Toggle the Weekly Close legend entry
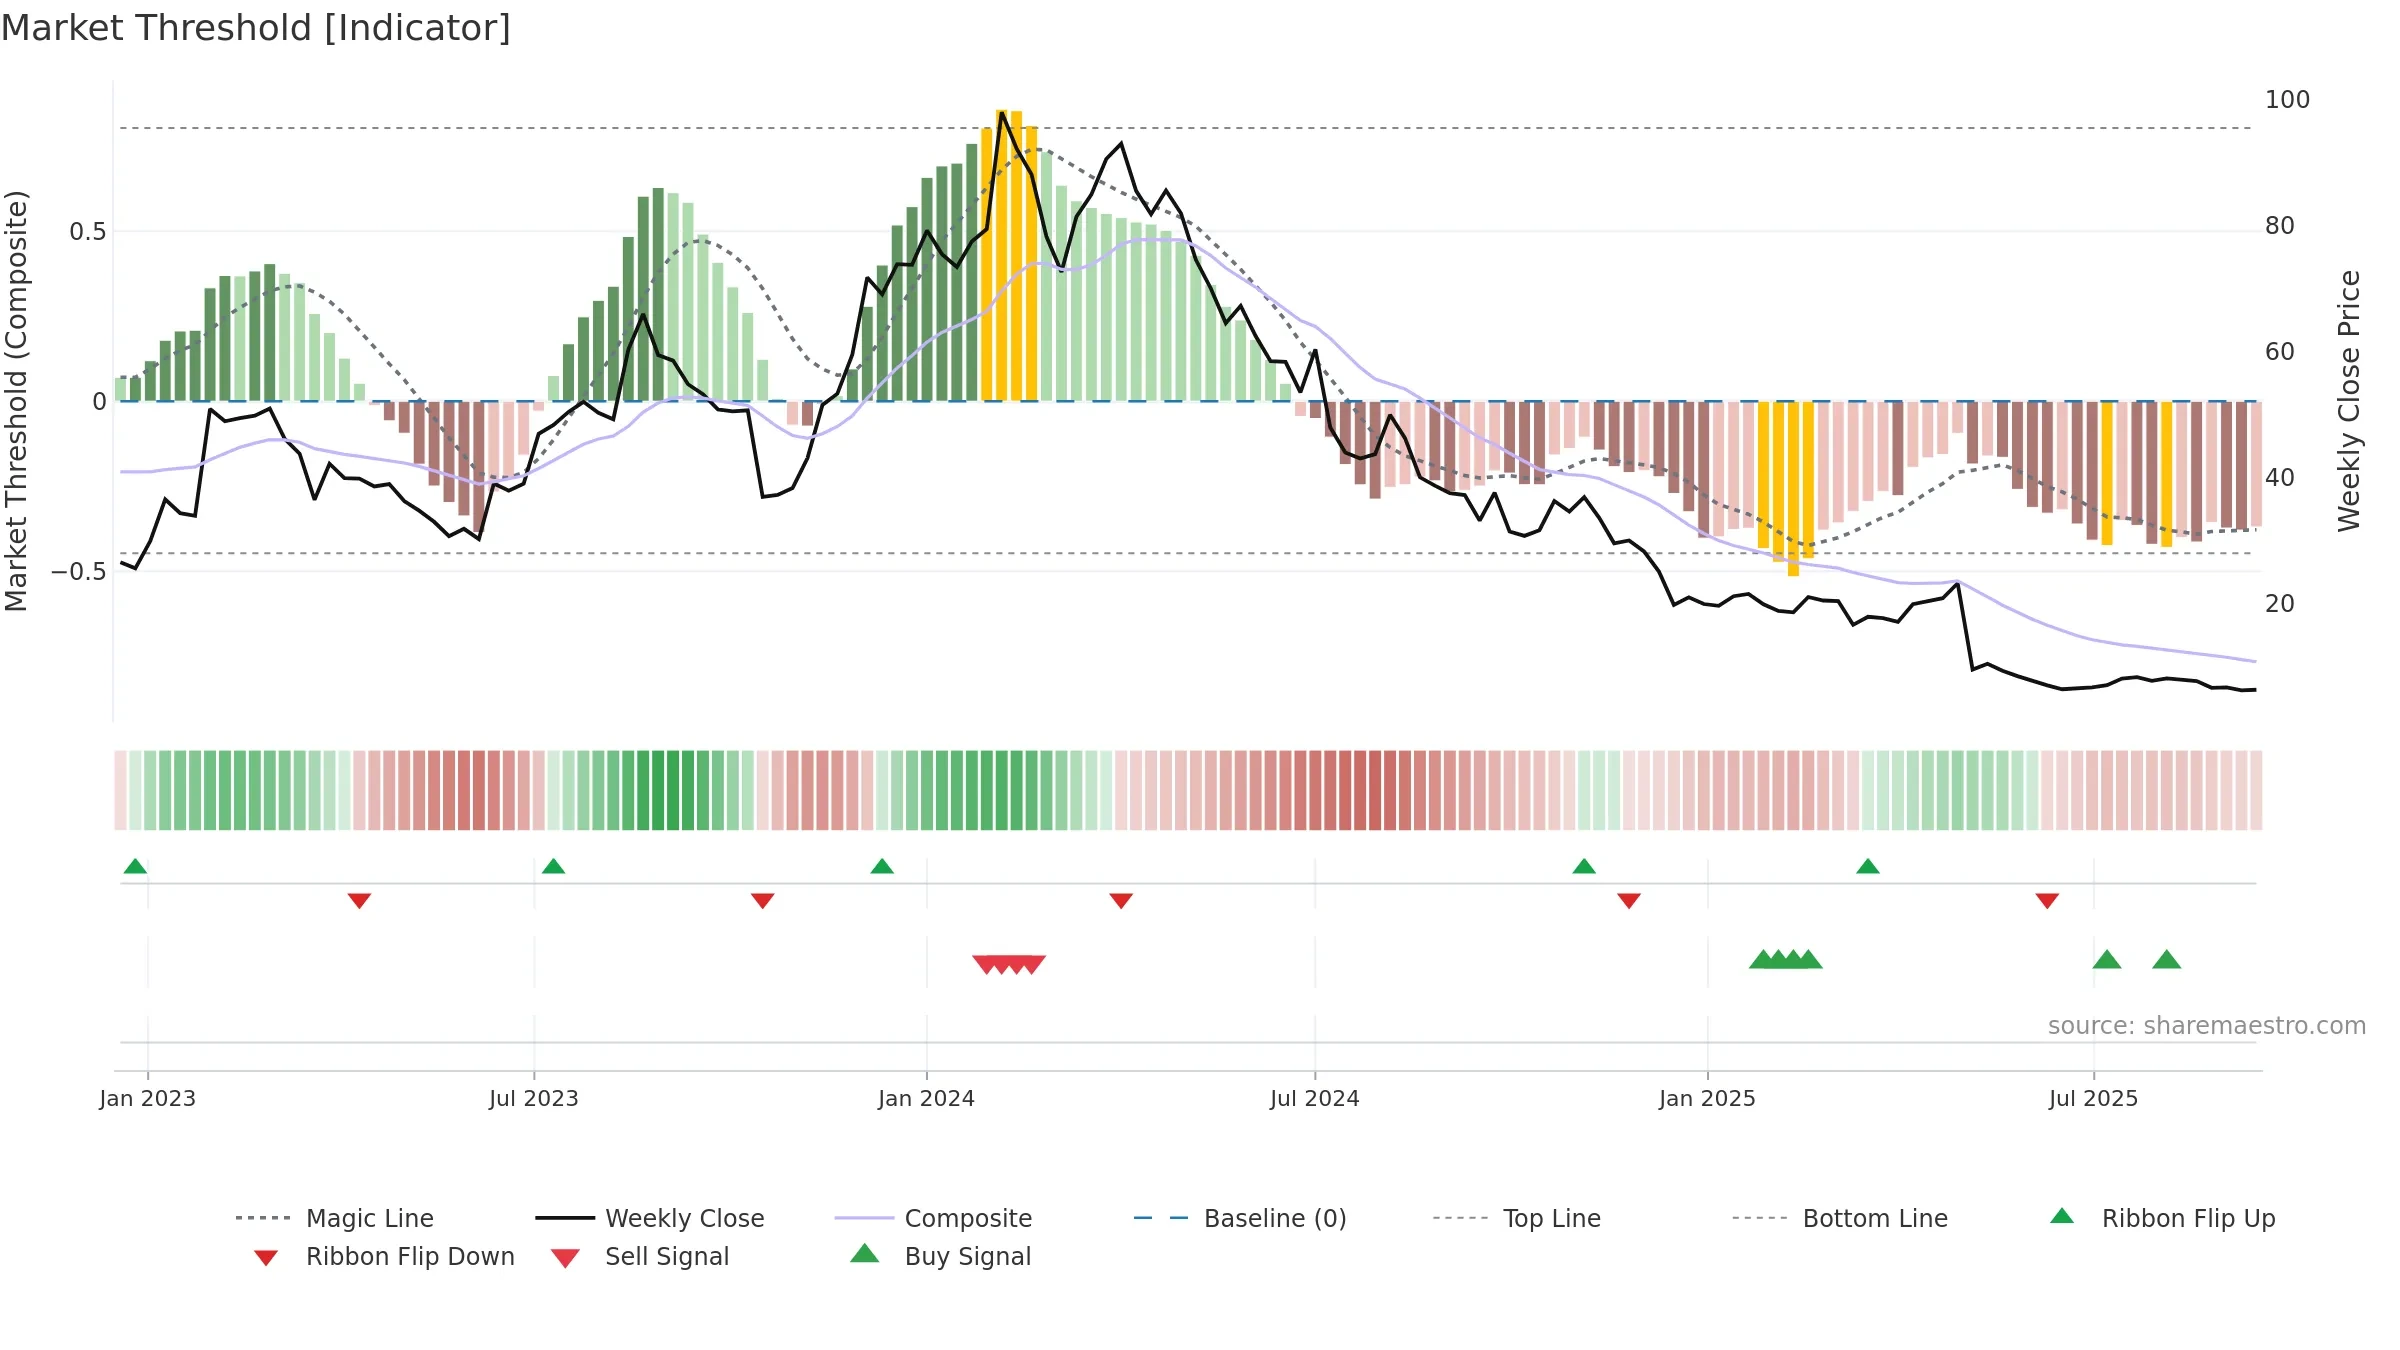The image size is (2400, 1350). pyautogui.click(x=650, y=1218)
